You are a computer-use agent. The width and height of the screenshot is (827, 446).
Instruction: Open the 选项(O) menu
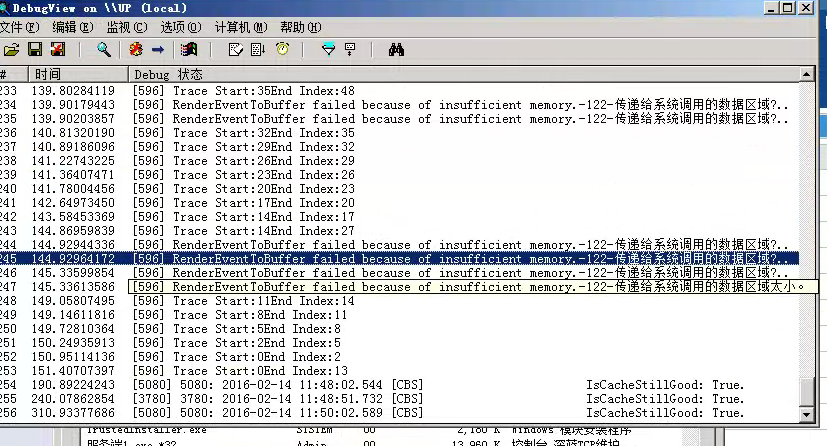point(180,27)
